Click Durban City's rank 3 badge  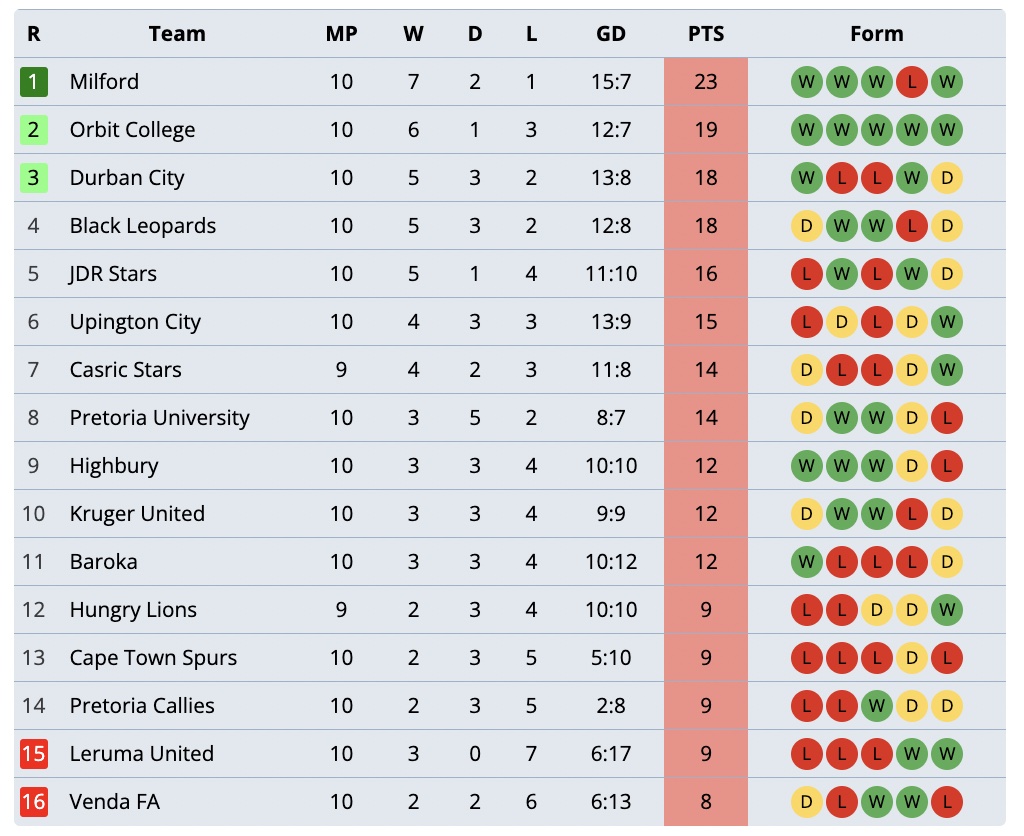point(34,178)
